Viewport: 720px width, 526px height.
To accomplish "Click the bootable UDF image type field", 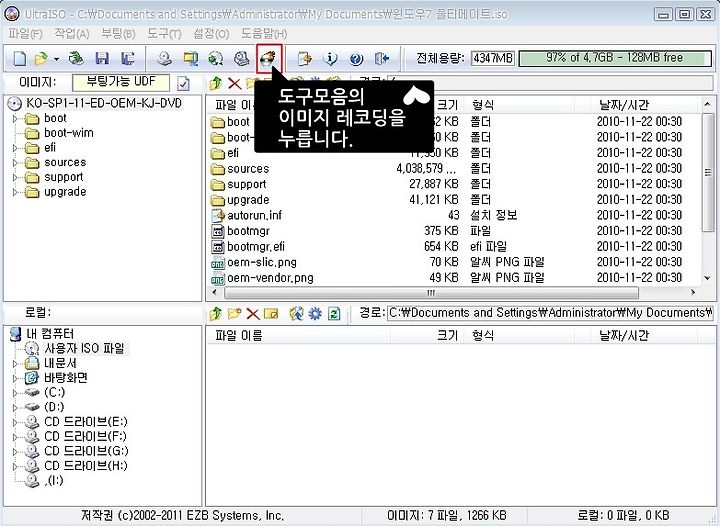I will click(121, 83).
